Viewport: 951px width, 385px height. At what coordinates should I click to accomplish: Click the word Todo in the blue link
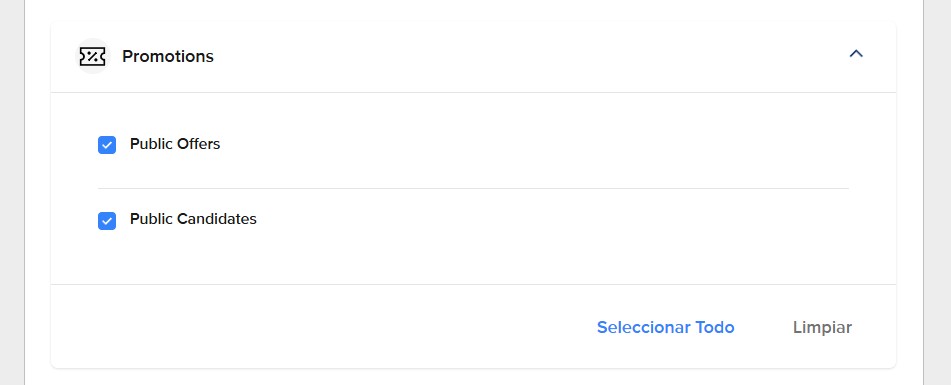click(x=714, y=327)
